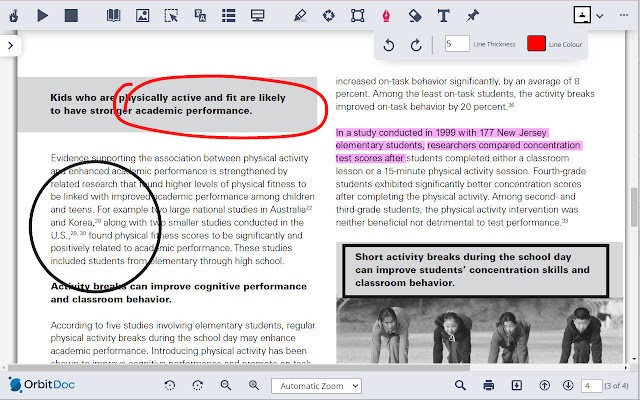Select the highlighter tool
The image size is (640, 400).
click(x=299, y=16)
